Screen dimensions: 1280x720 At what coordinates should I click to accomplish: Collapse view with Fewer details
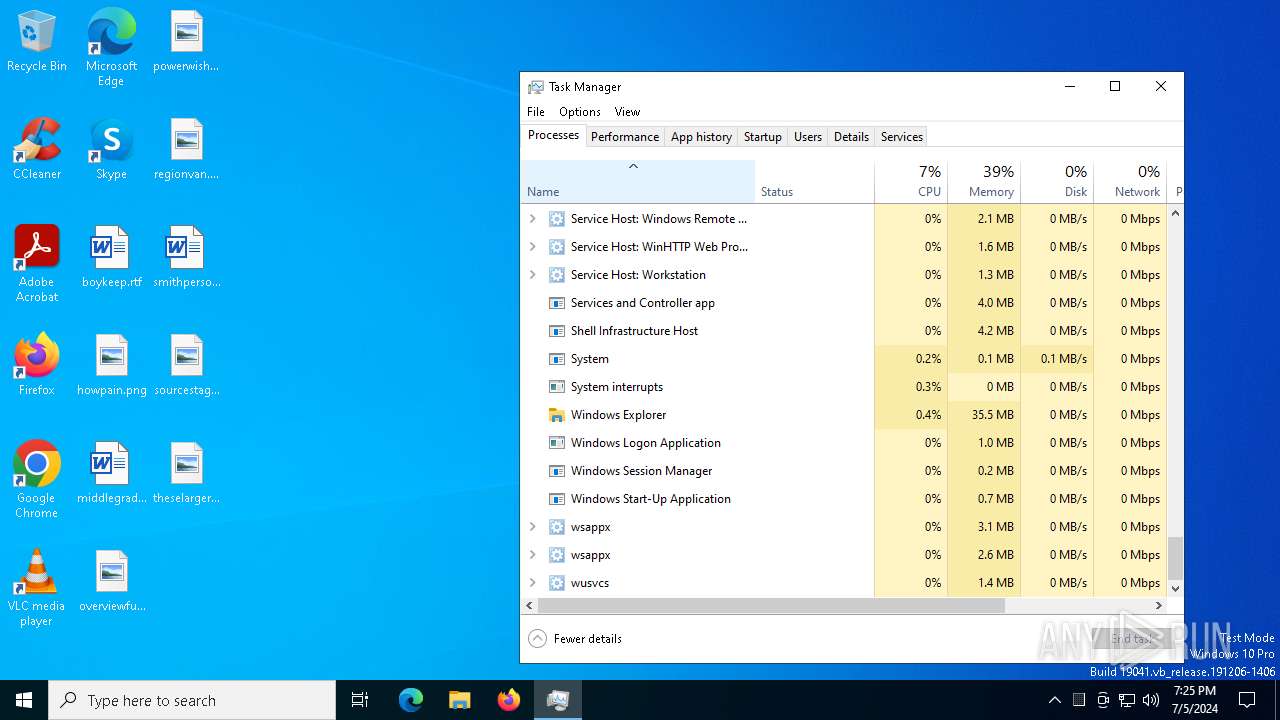coord(575,639)
